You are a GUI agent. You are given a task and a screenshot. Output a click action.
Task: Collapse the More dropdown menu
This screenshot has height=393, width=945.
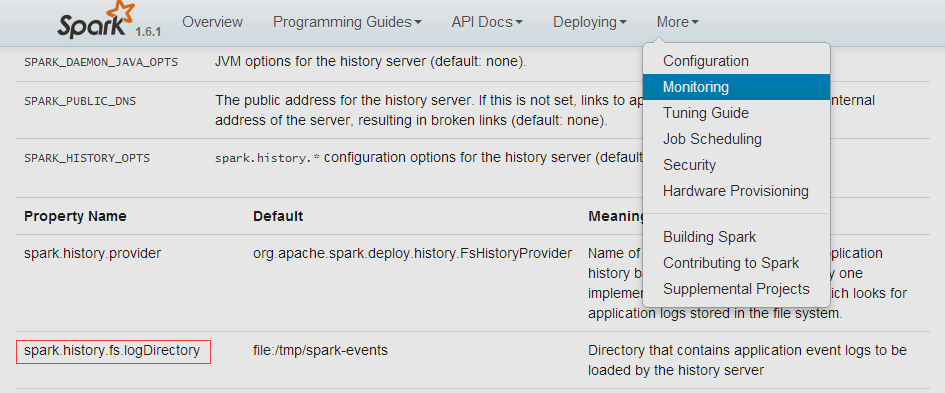point(677,22)
